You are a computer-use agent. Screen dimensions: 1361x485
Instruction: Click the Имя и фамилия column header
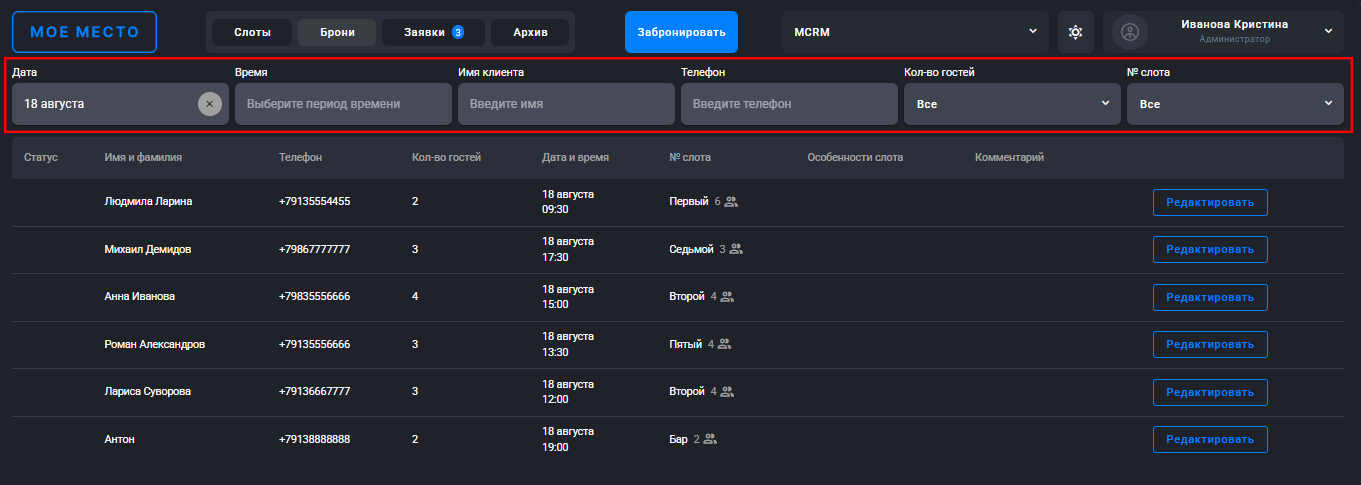coord(143,158)
